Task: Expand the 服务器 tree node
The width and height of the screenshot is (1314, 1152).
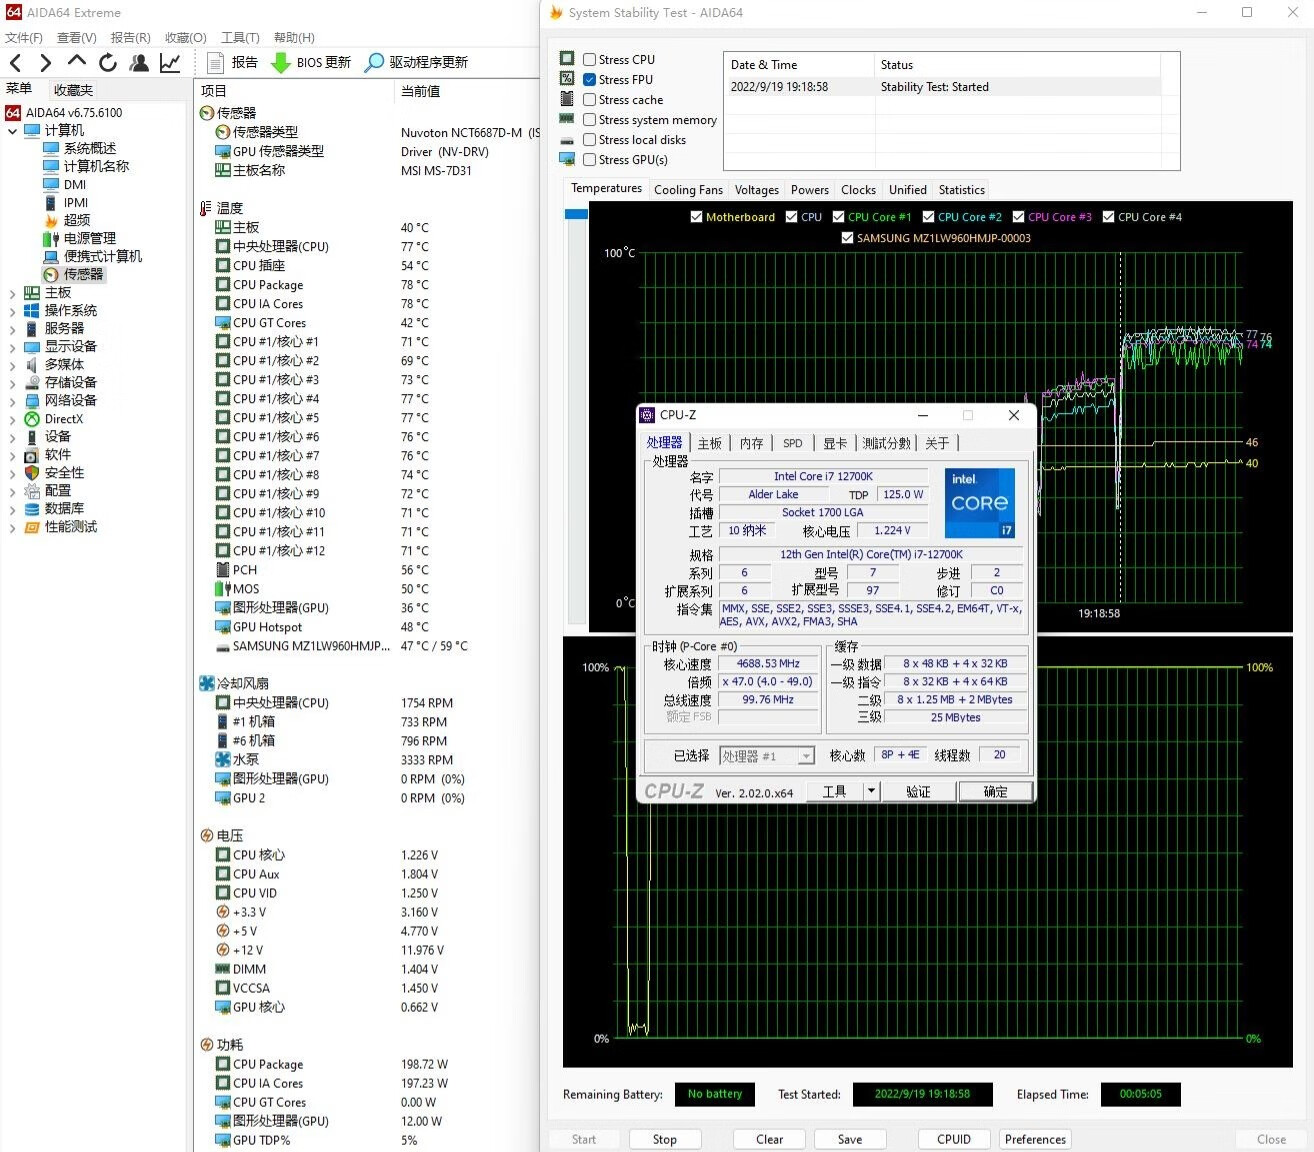Action: (x=12, y=329)
